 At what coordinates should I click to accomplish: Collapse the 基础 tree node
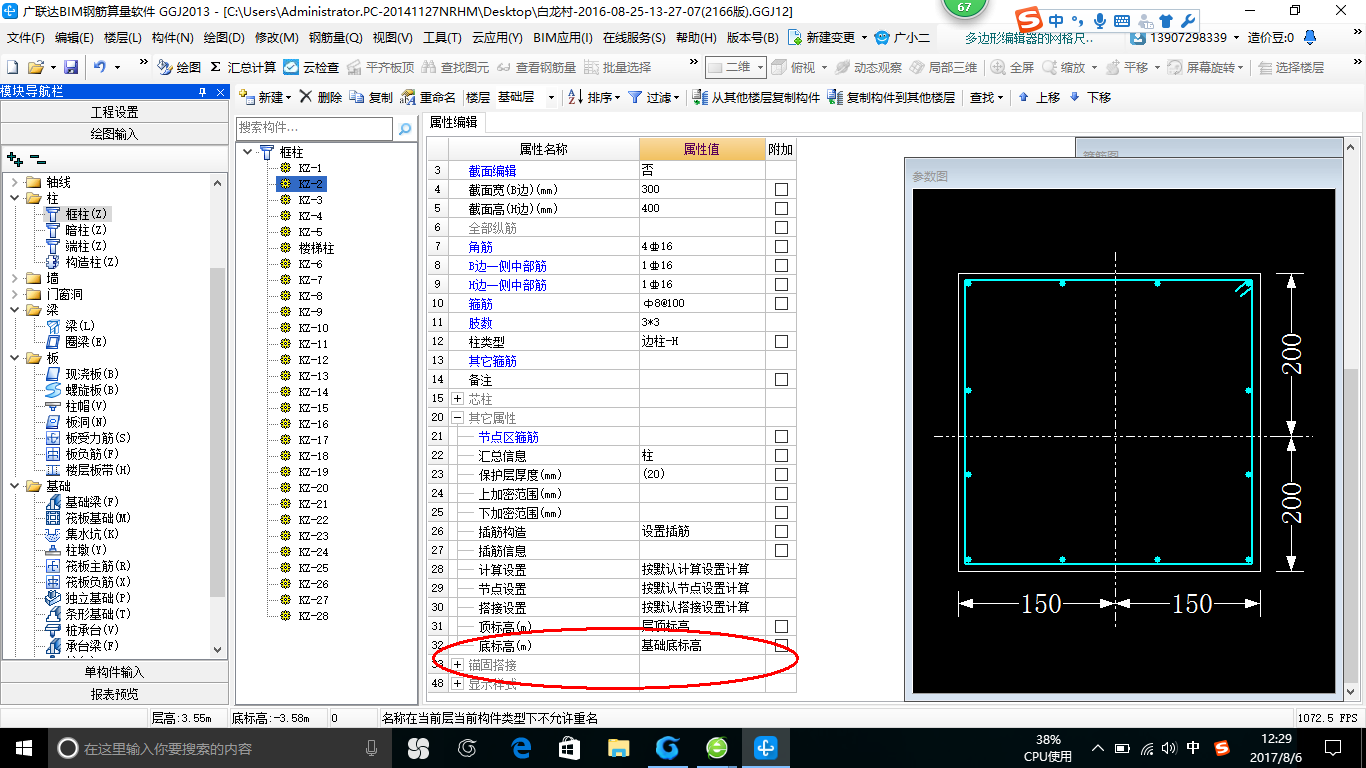point(14,486)
